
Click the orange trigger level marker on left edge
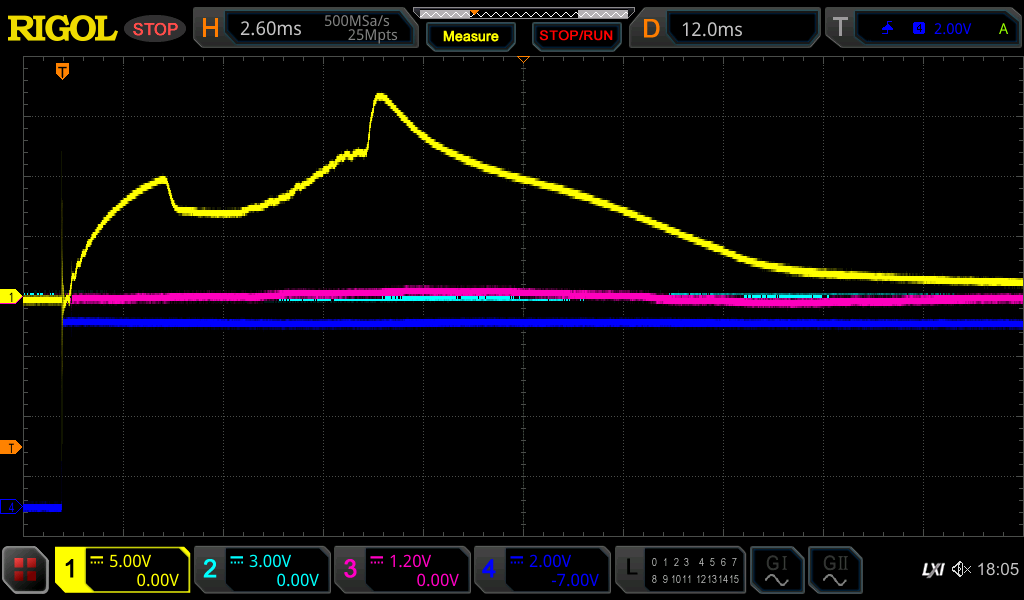tap(11, 447)
